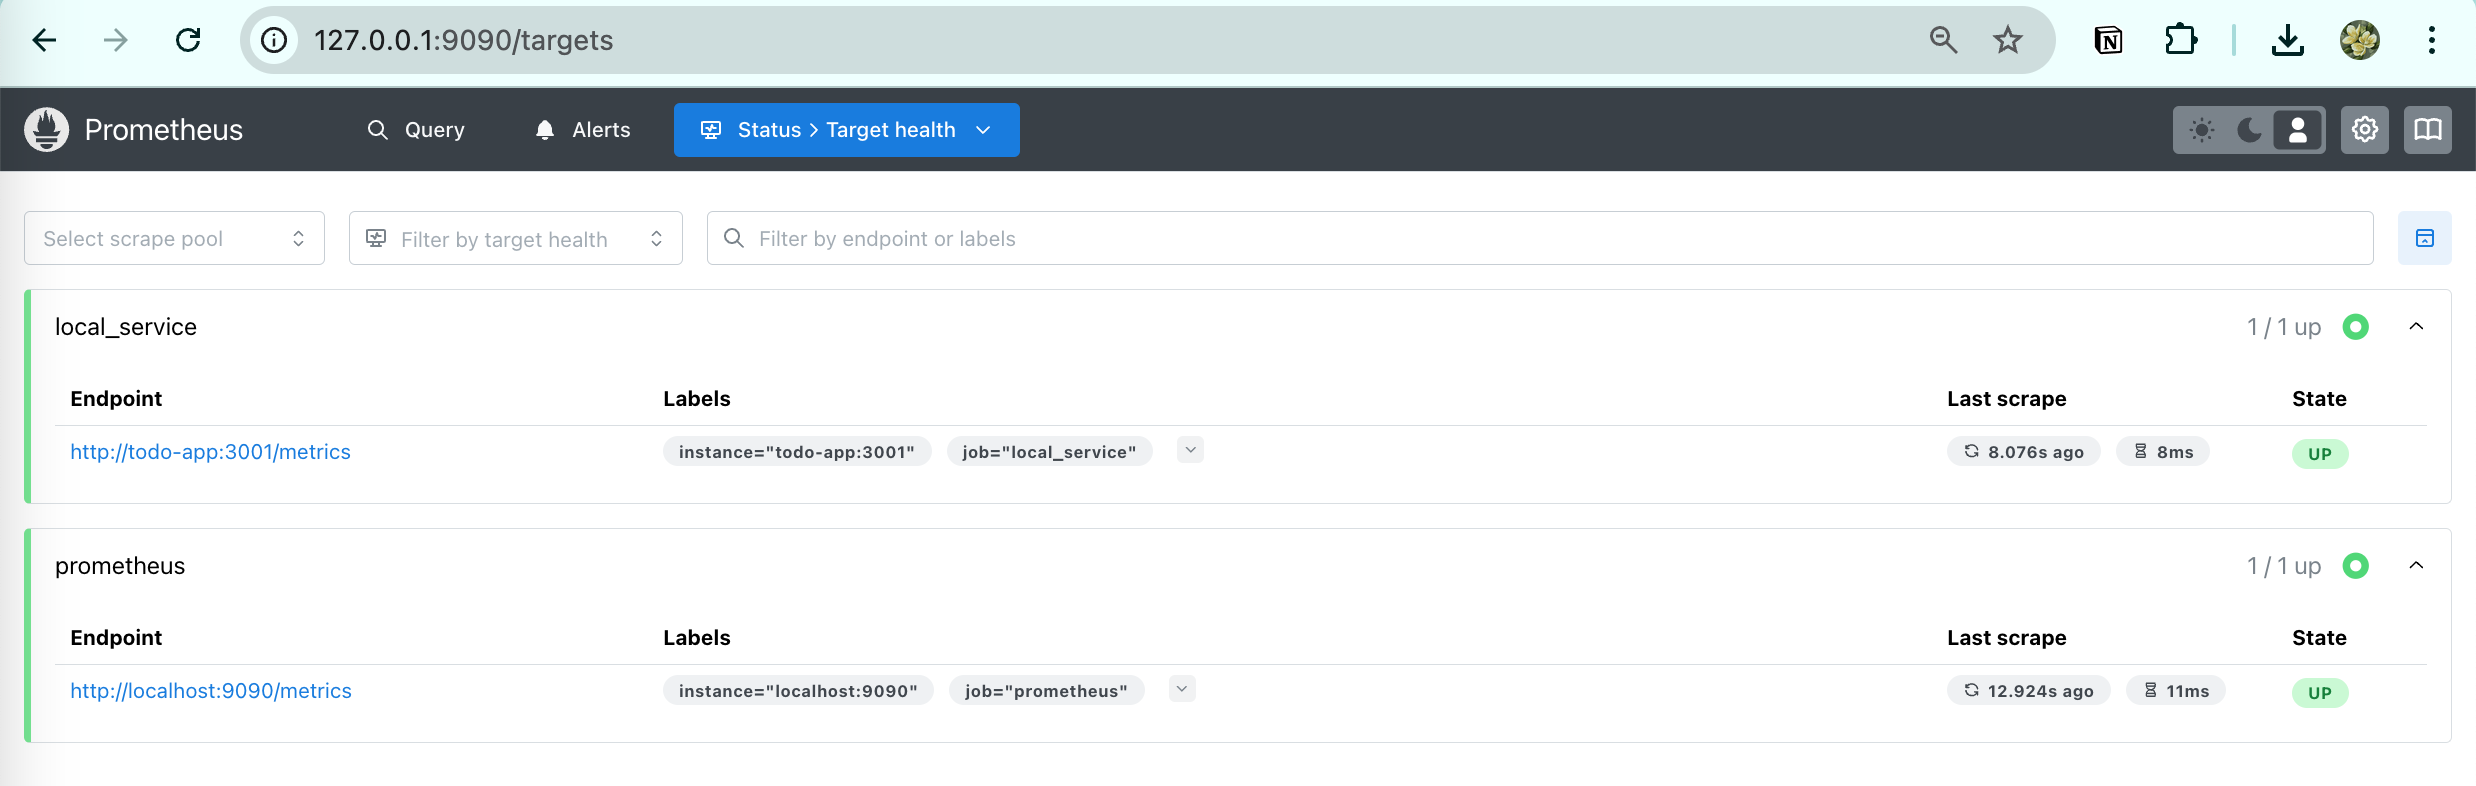
Task: Open browser zoom magnifier icon
Action: [x=1943, y=40]
